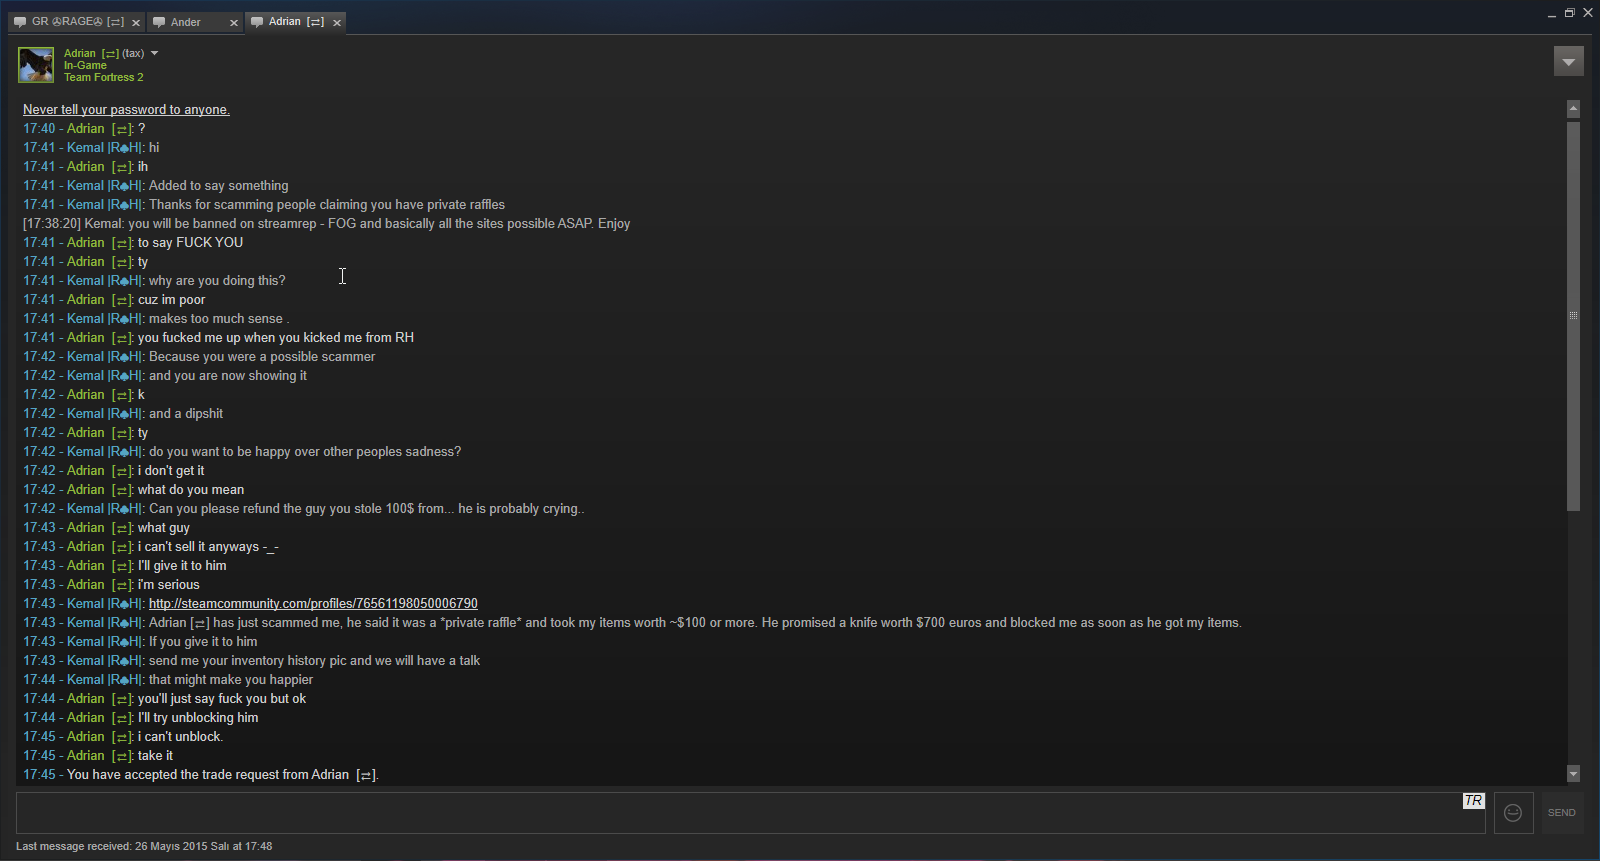Click scrollbar up arrow in chat
The width and height of the screenshot is (1600, 861).
1573,108
